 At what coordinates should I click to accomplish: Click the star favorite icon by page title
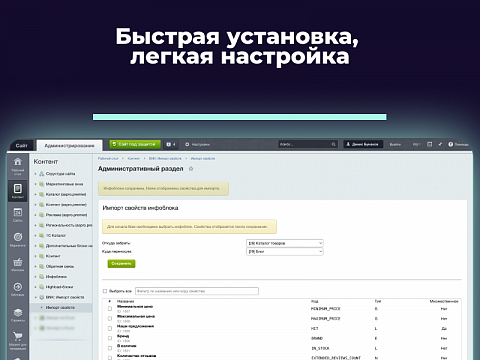click(x=191, y=169)
